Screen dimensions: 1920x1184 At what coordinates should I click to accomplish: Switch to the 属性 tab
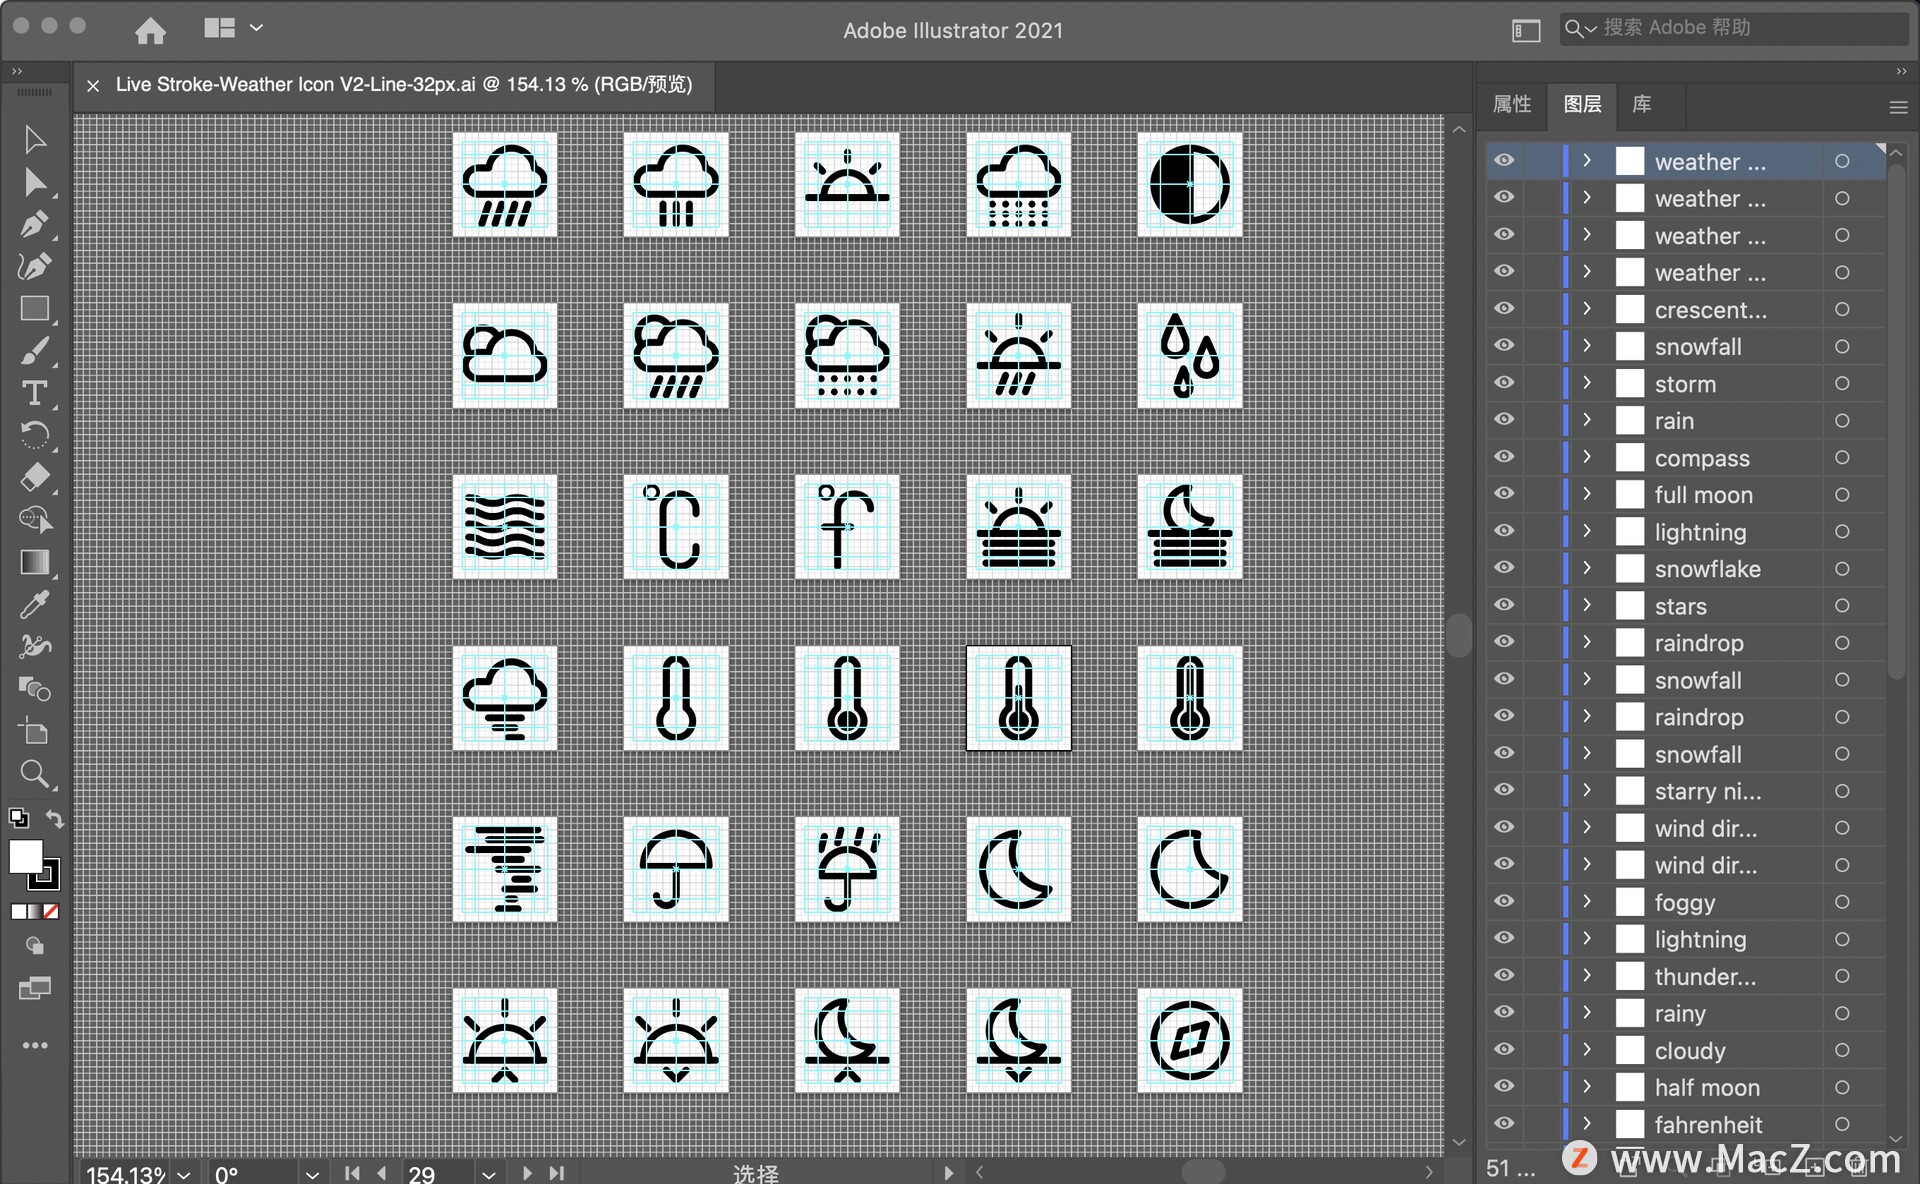pyautogui.click(x=1511, y=104)
